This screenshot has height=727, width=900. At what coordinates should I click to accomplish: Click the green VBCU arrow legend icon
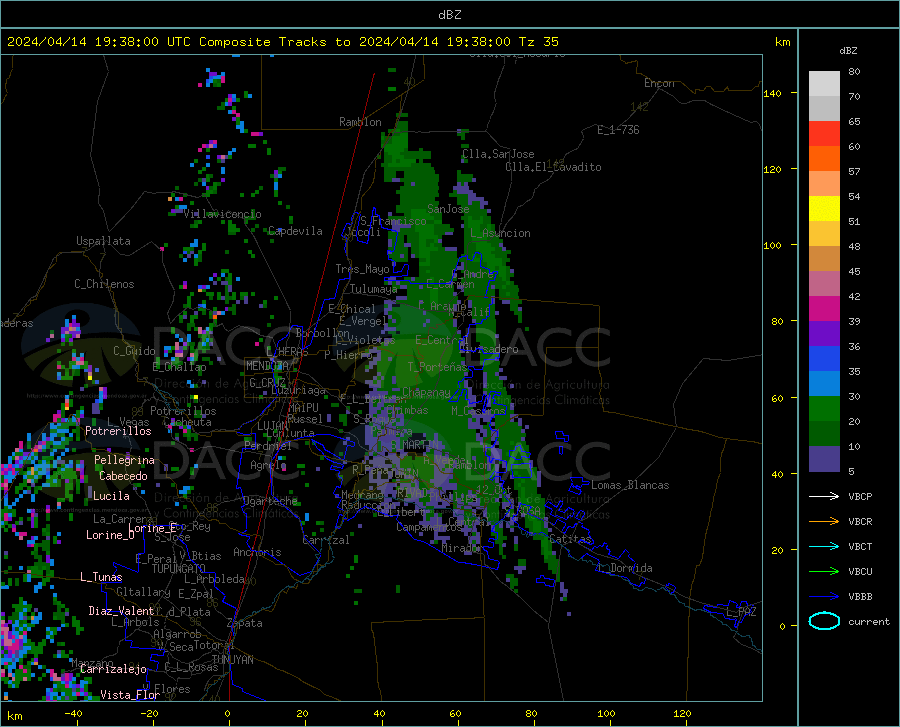tap(824, 572)
